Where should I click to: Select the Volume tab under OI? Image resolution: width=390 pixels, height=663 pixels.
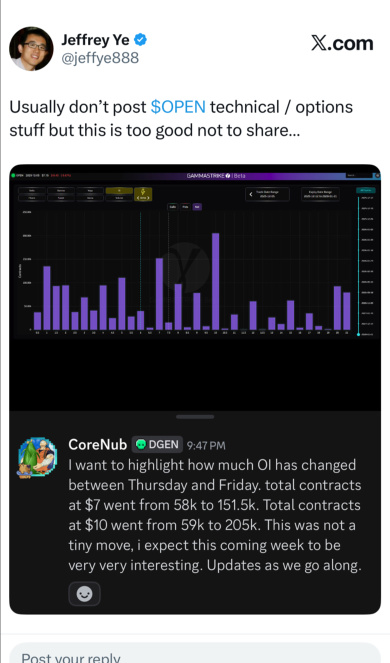coord(119,198)
